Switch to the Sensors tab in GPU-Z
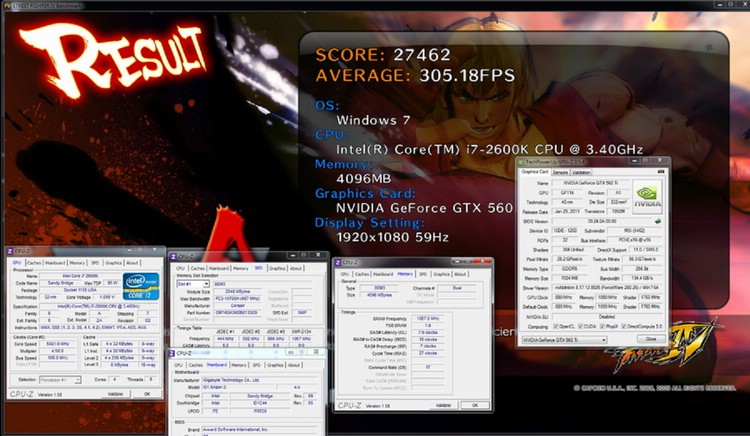750x436 pixels. click(x=560, y=172)
